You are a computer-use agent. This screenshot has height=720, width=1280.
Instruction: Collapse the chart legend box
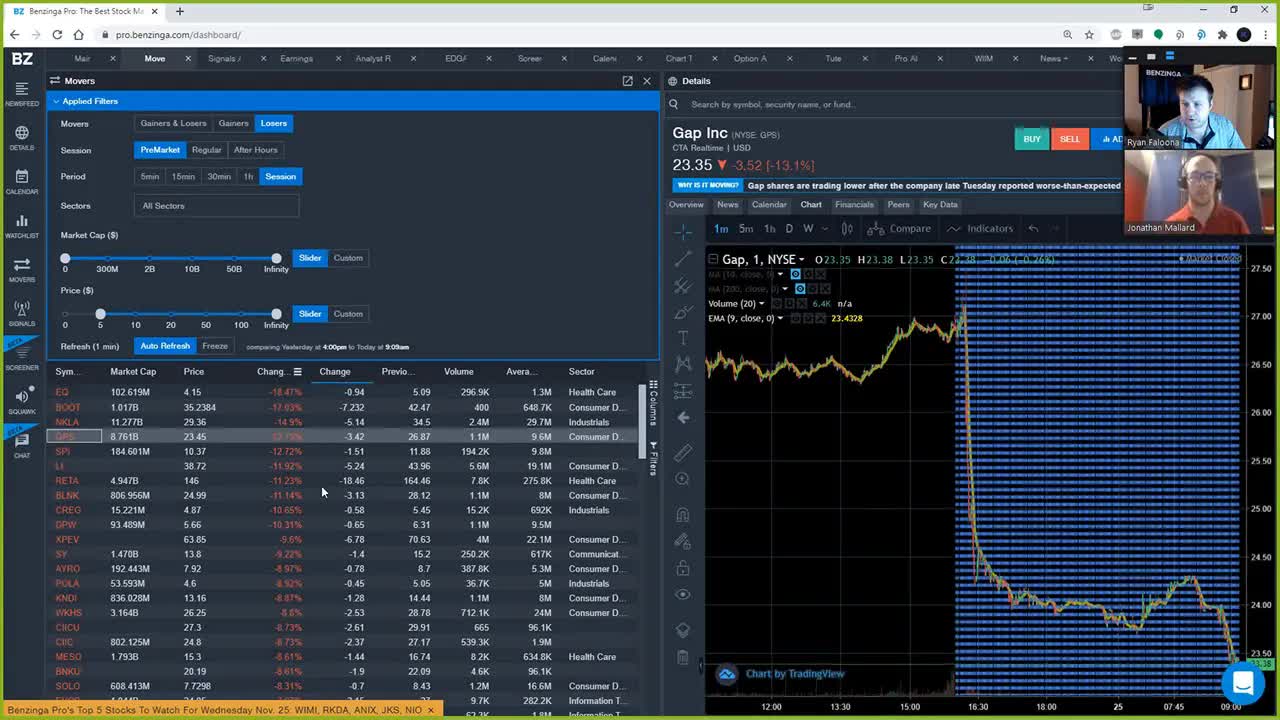click(x=713, y=260)
